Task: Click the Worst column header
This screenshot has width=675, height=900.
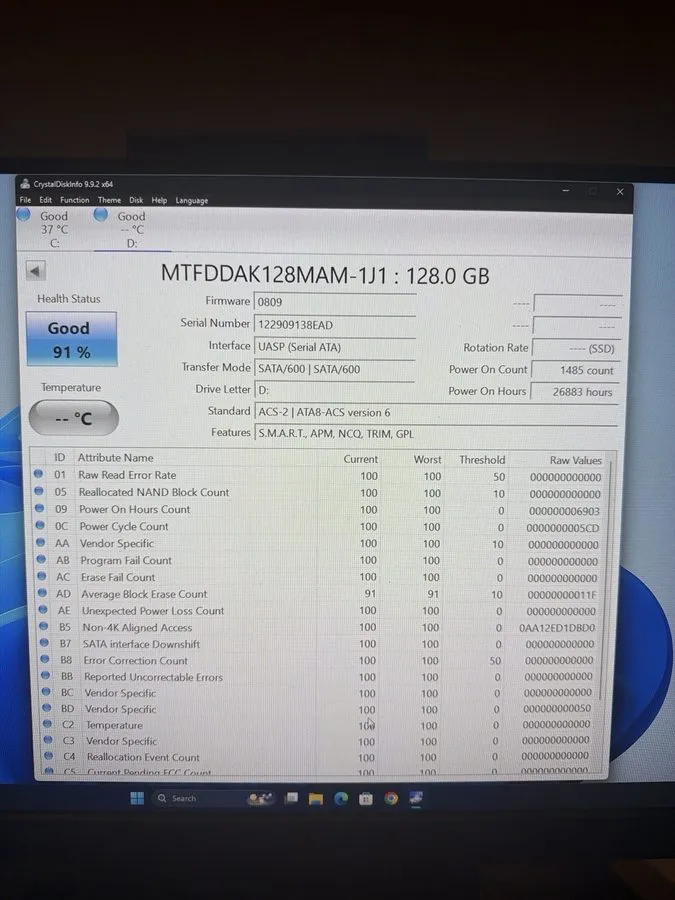Action: coord(428,459)
